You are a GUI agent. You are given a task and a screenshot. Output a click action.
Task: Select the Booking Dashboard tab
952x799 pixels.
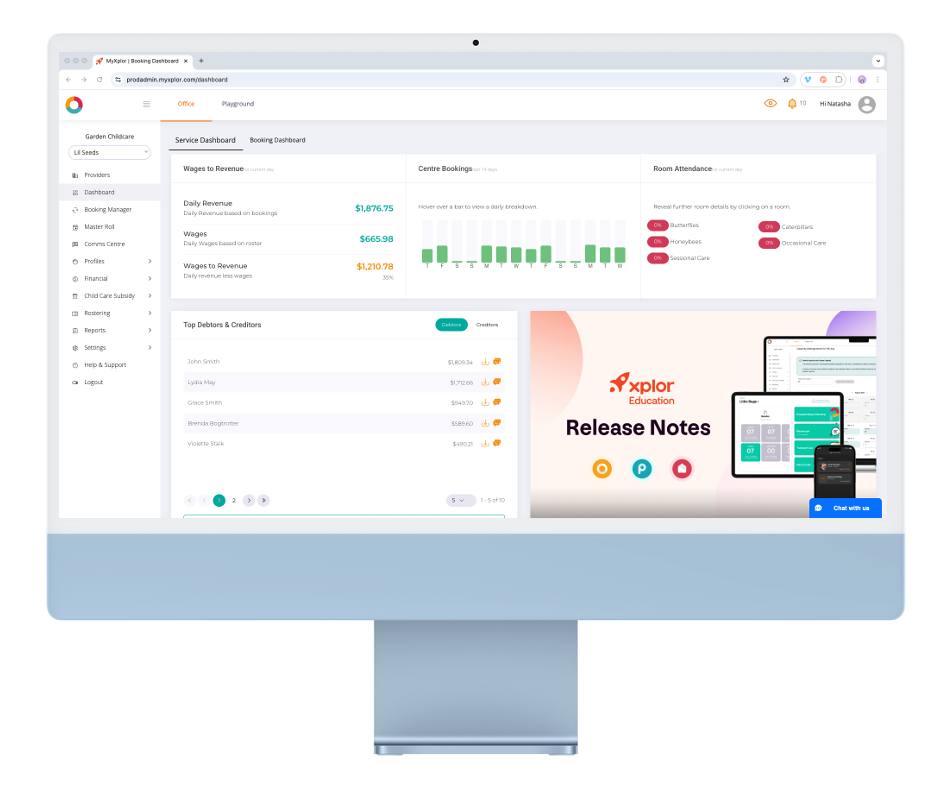(277, 140)
